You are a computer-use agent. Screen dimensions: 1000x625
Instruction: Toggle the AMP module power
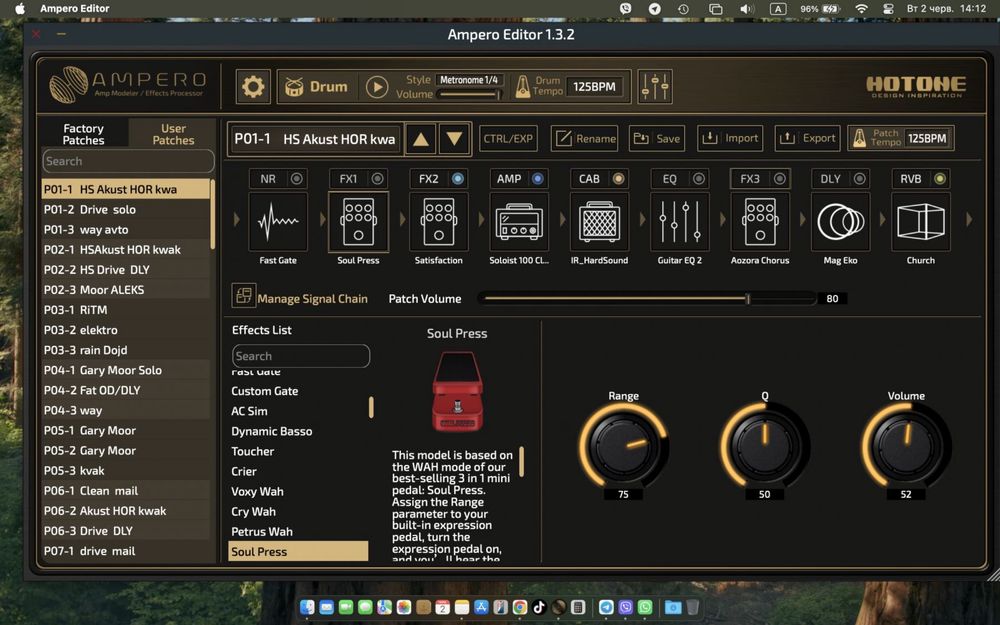(538, 179)
